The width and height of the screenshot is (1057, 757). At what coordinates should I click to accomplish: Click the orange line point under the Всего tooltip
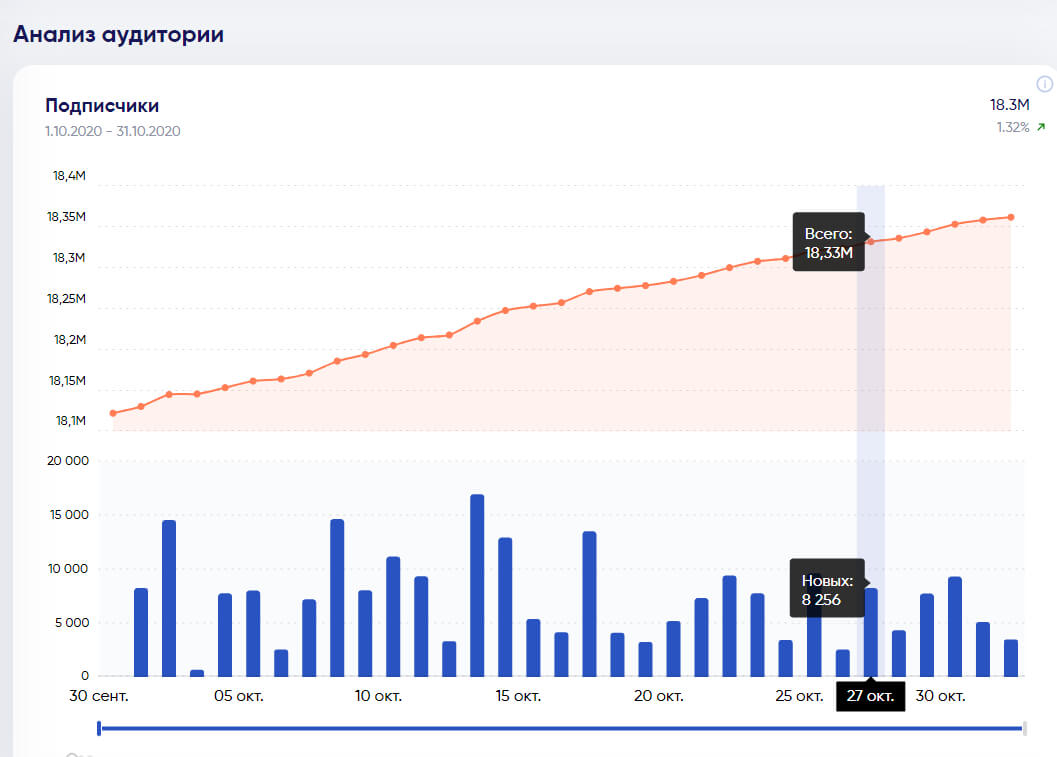pos(871,241)
